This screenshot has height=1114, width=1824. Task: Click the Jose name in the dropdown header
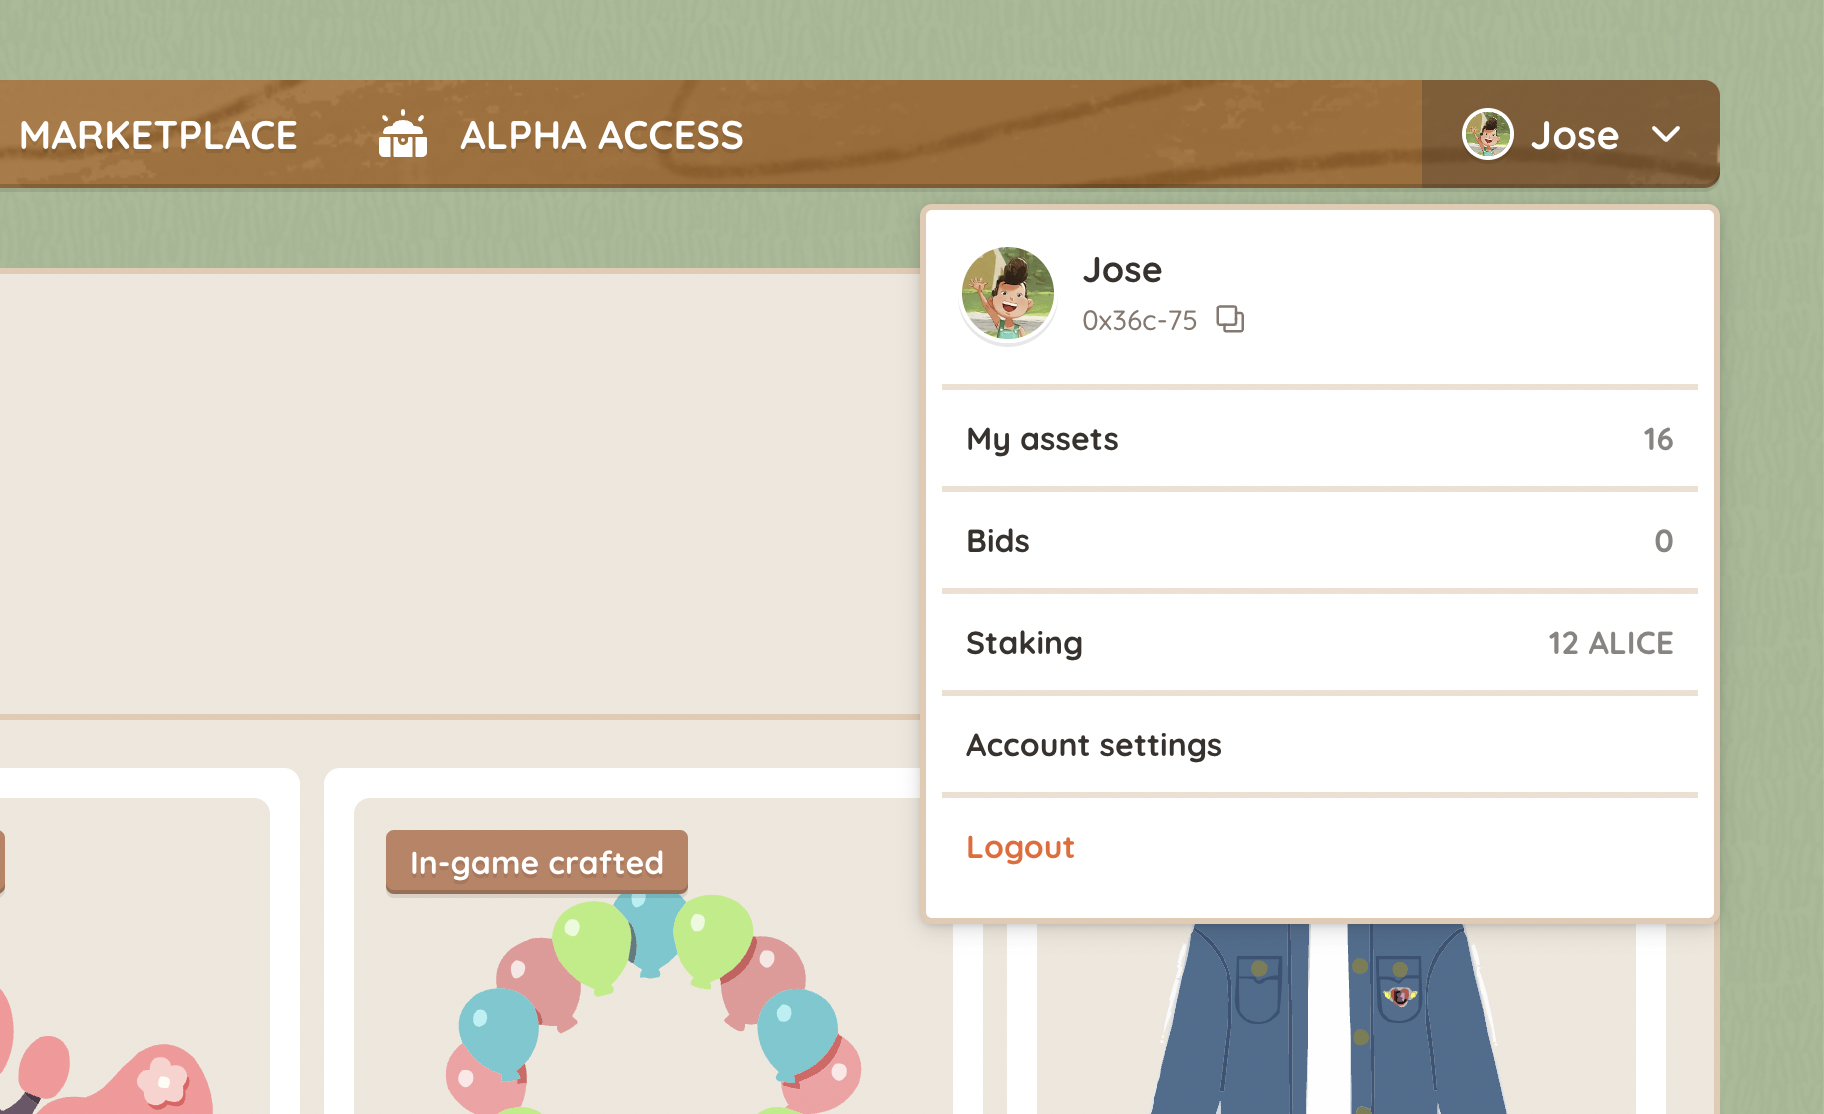point(1122,270)
